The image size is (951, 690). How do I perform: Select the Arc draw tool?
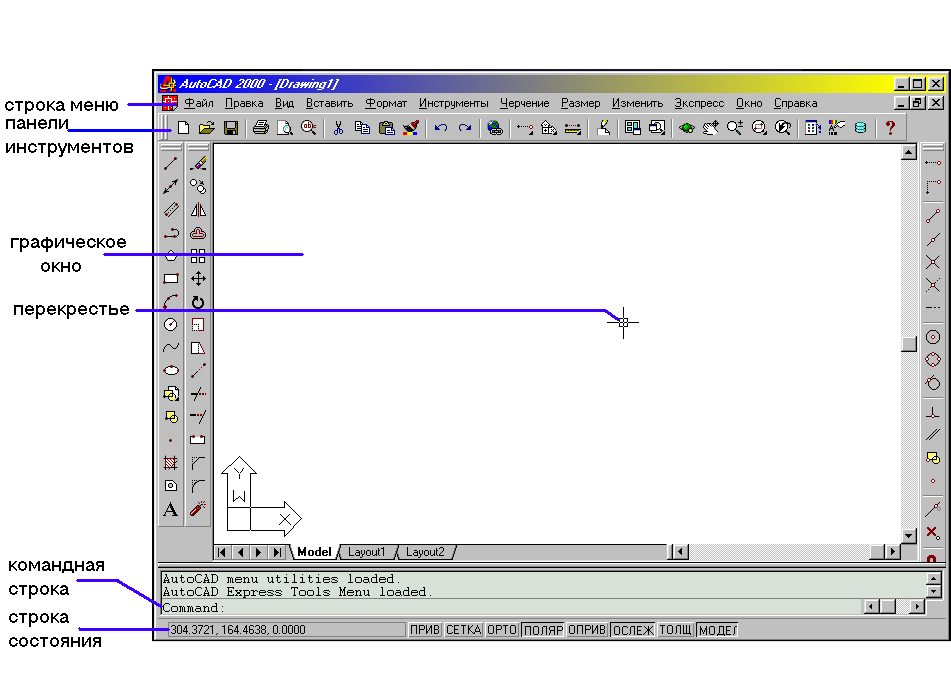[x=171, y=301]
